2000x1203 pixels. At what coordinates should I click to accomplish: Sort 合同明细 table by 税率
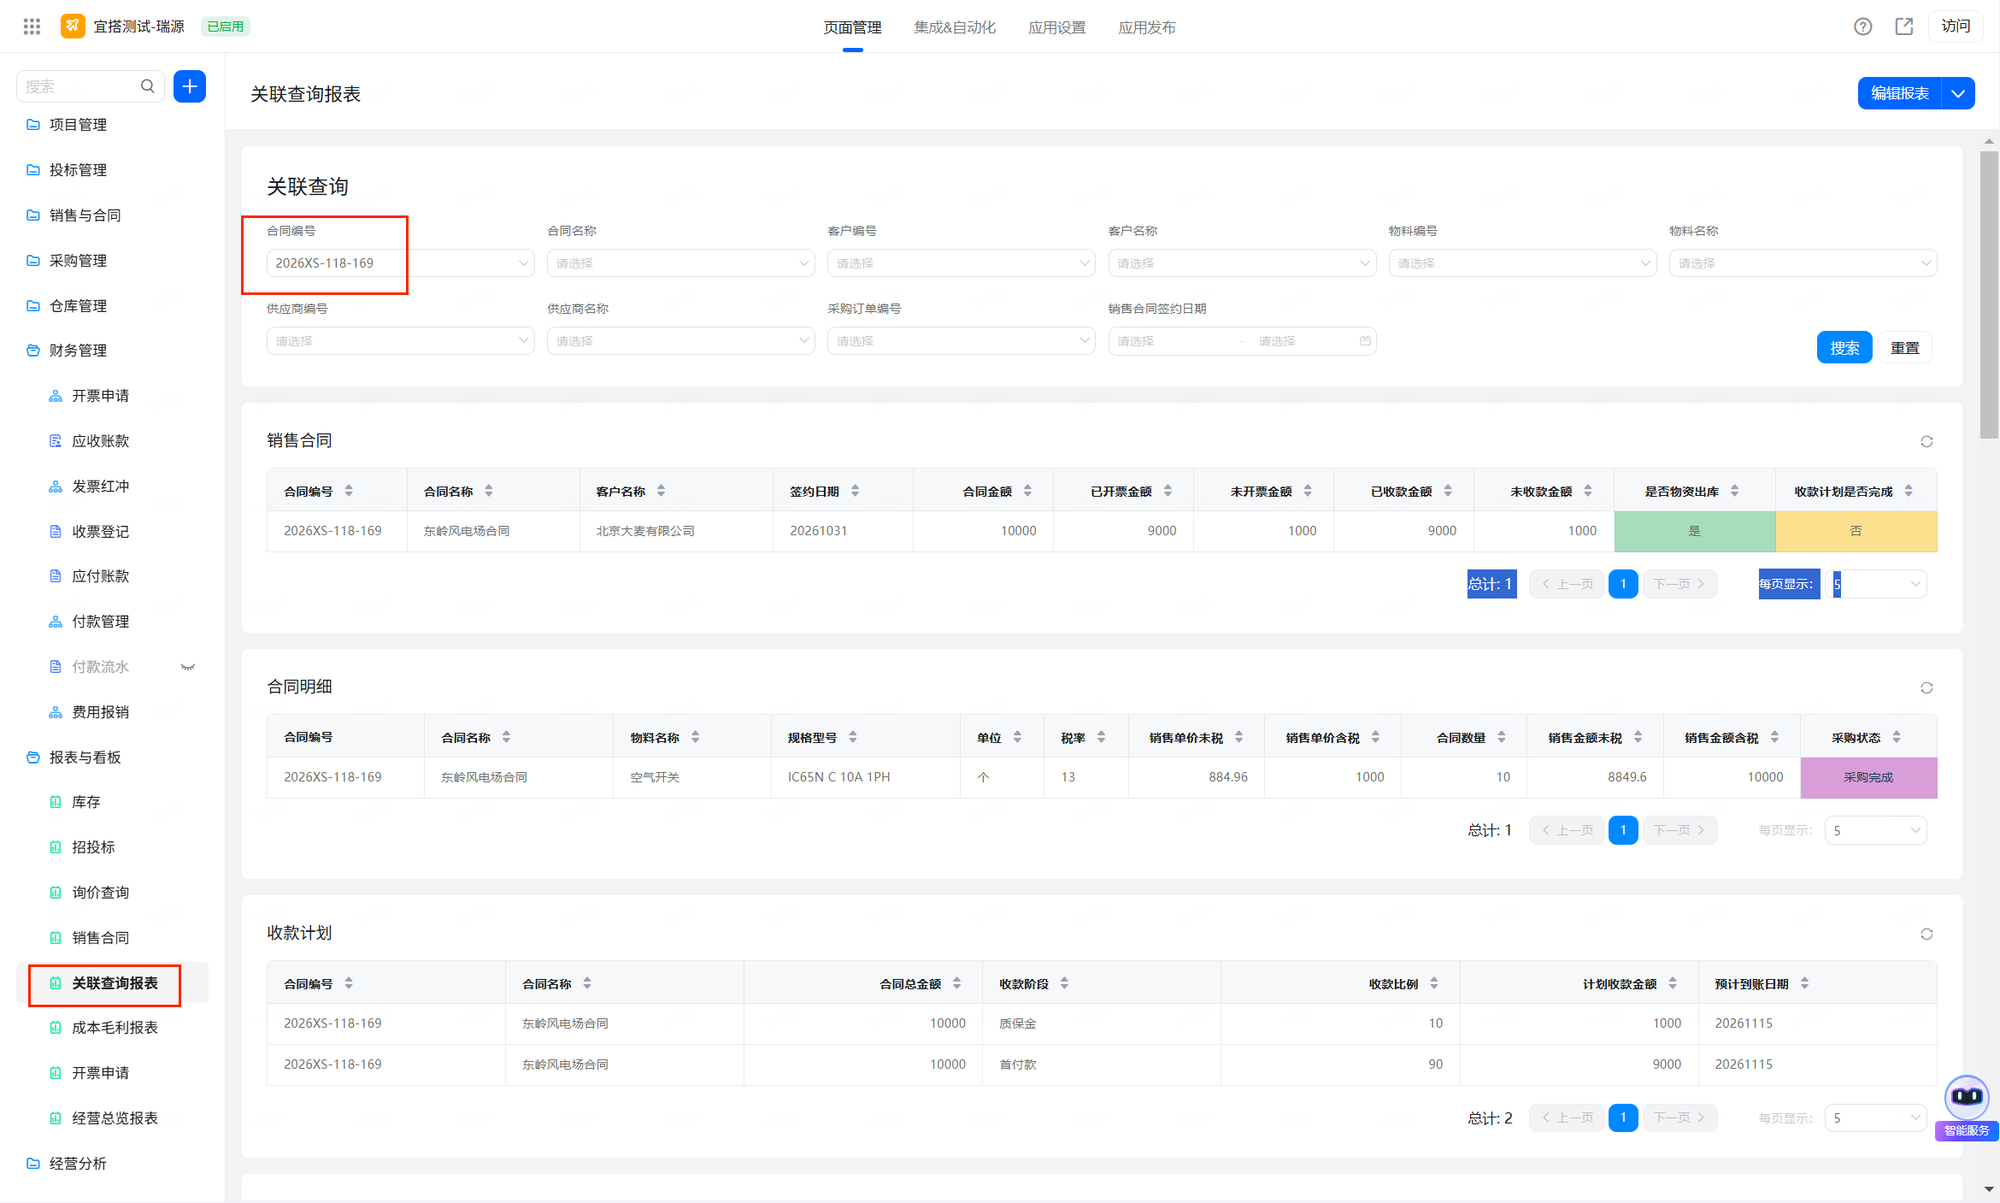(1101, 737)
